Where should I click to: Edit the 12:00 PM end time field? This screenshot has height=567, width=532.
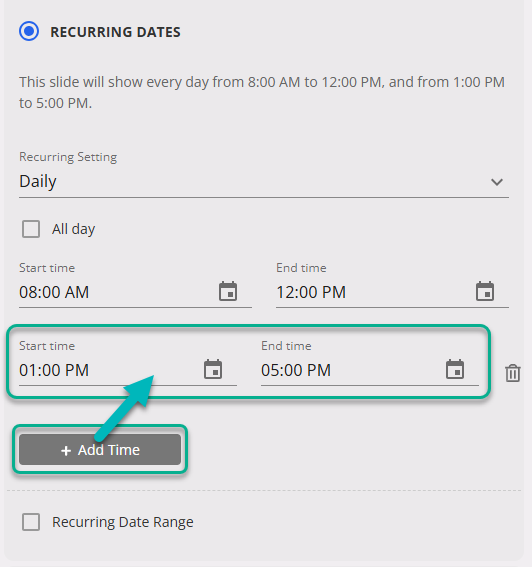[392, 292]
